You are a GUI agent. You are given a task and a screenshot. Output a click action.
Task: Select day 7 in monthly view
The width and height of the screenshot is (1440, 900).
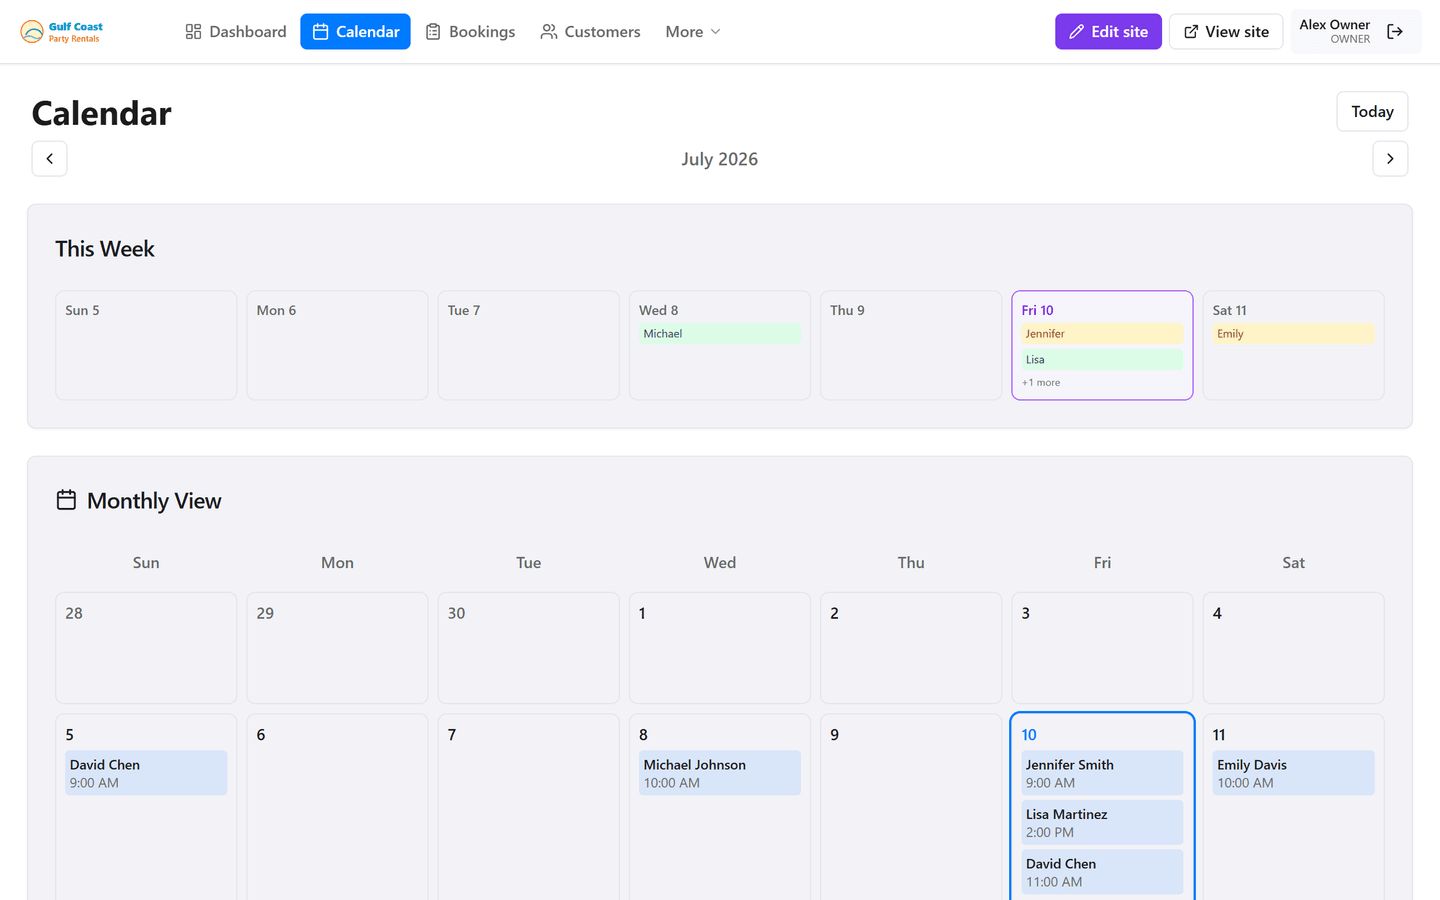[x=528, y=807]
